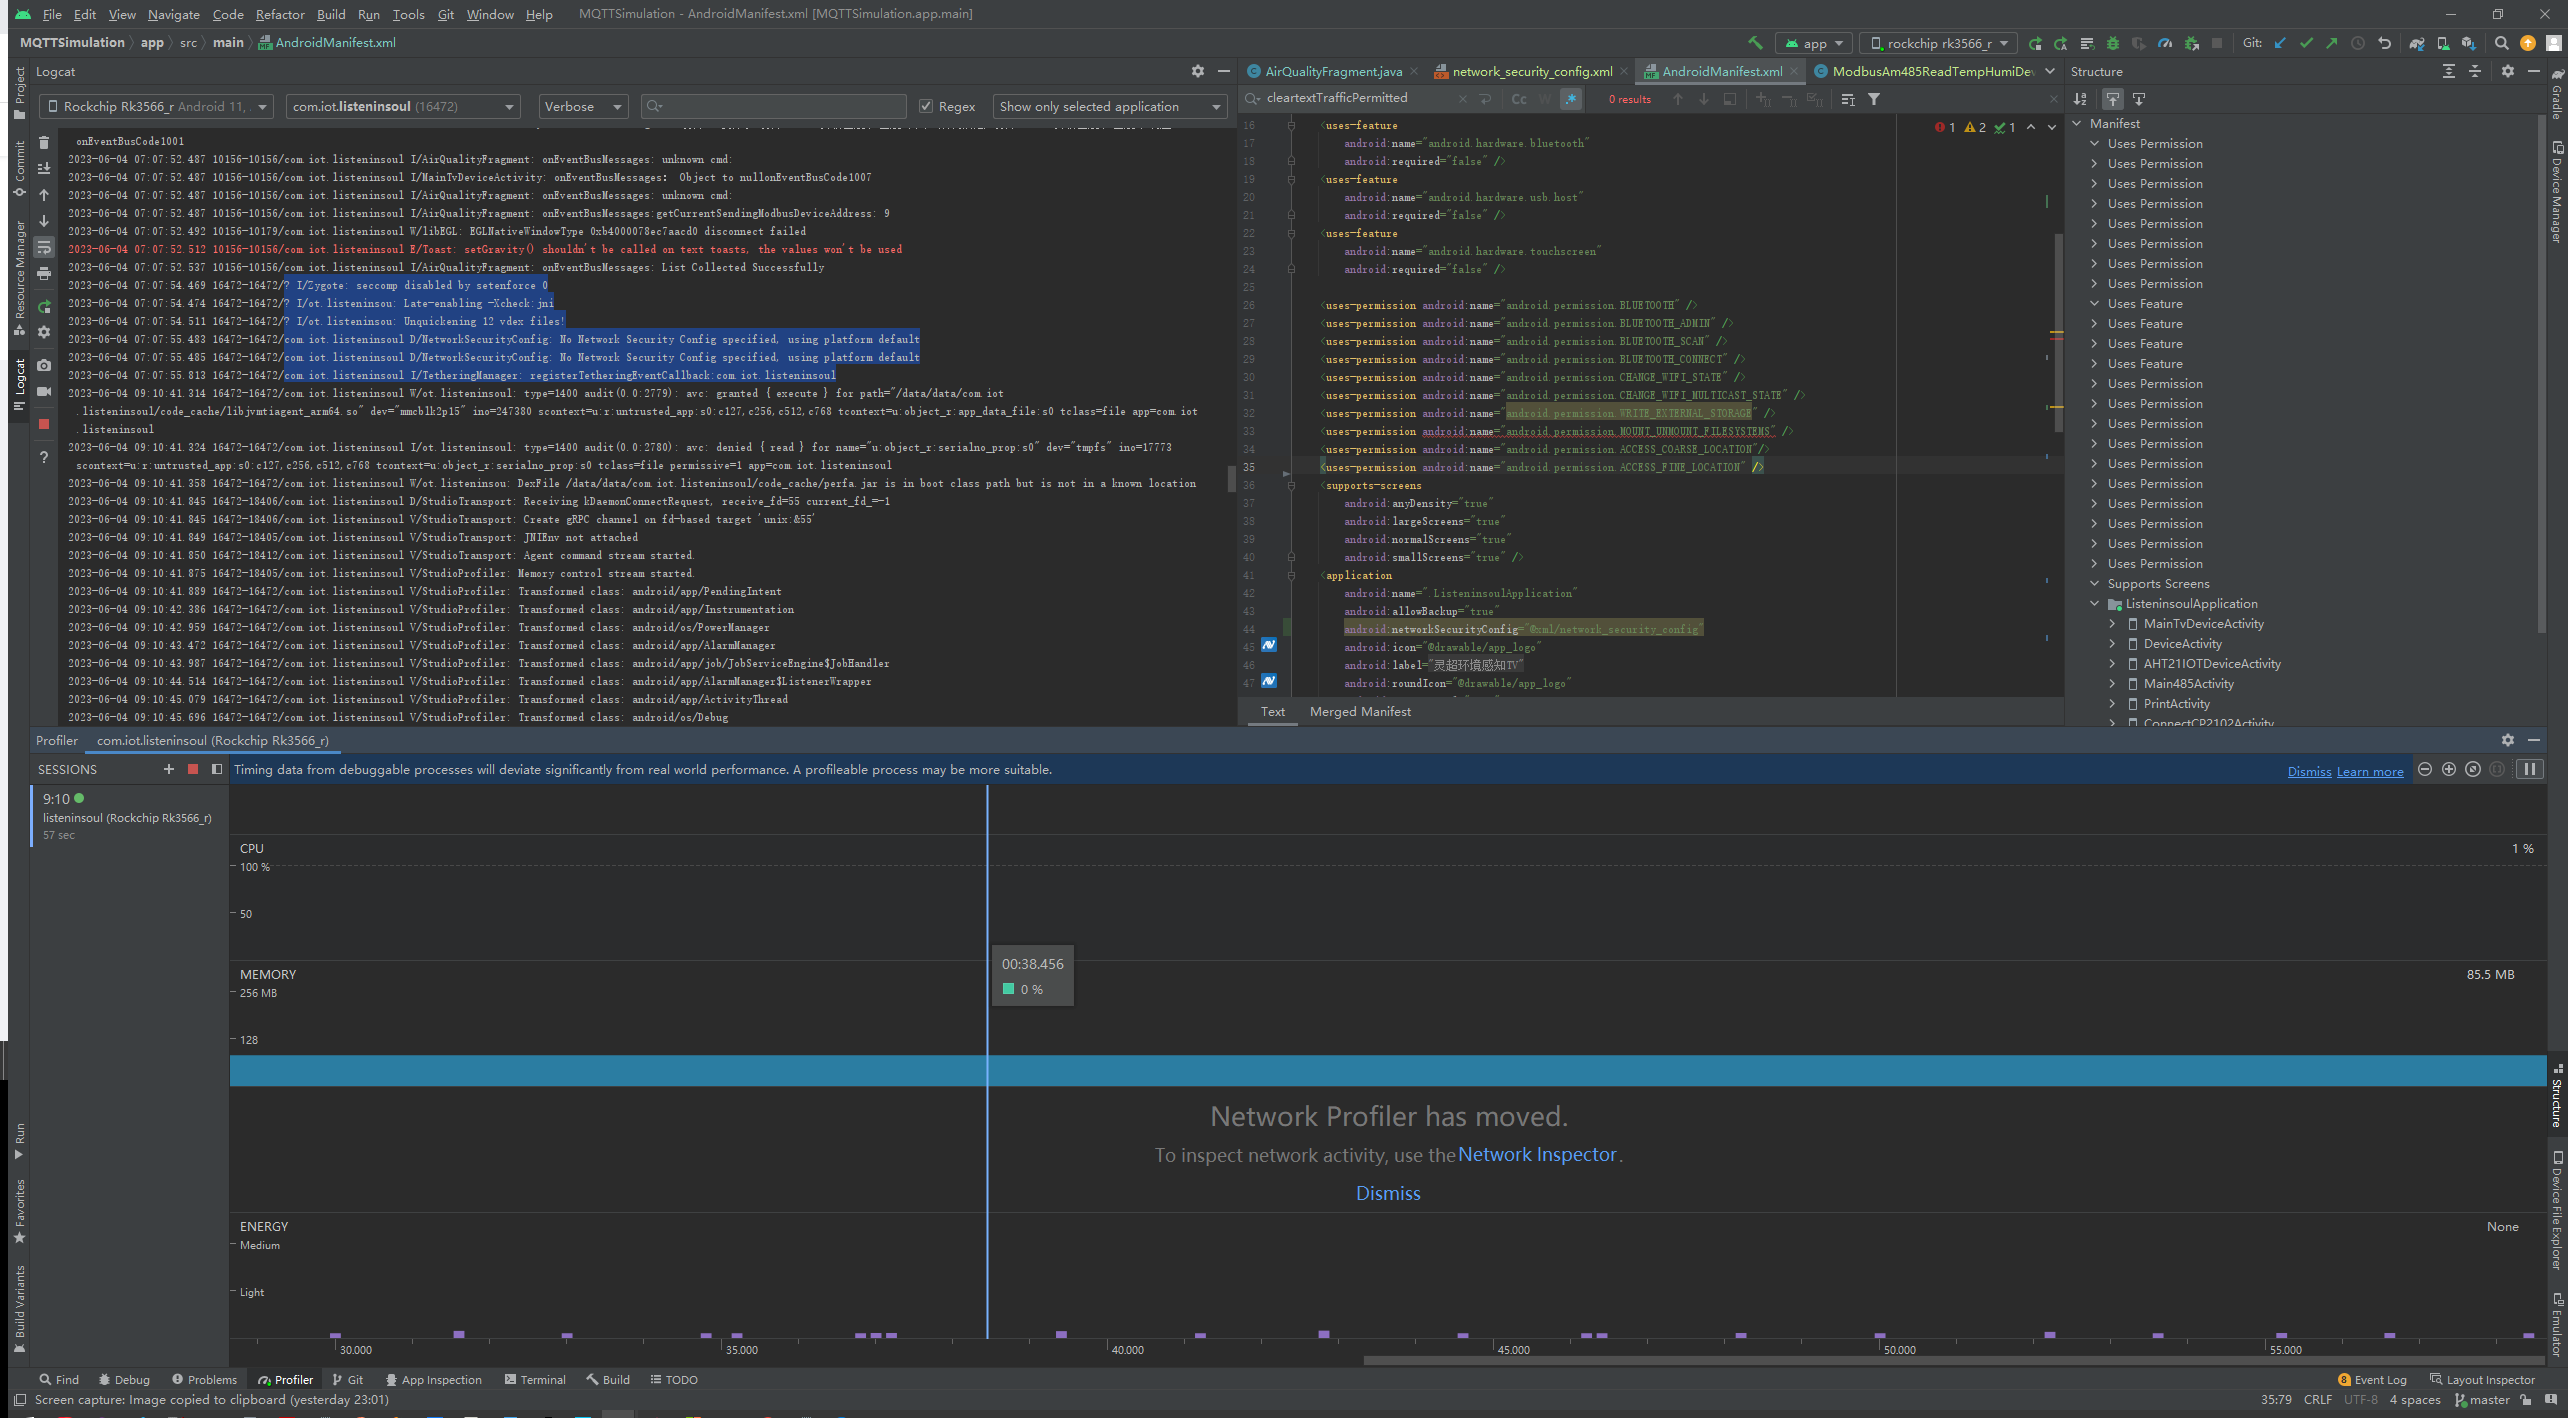Image resolution: width=2568 pixels, height=1418 pixels.
Task: Expand Supports Screens node in Structure
Action: pyautogui.click(x=2095, y=584)
